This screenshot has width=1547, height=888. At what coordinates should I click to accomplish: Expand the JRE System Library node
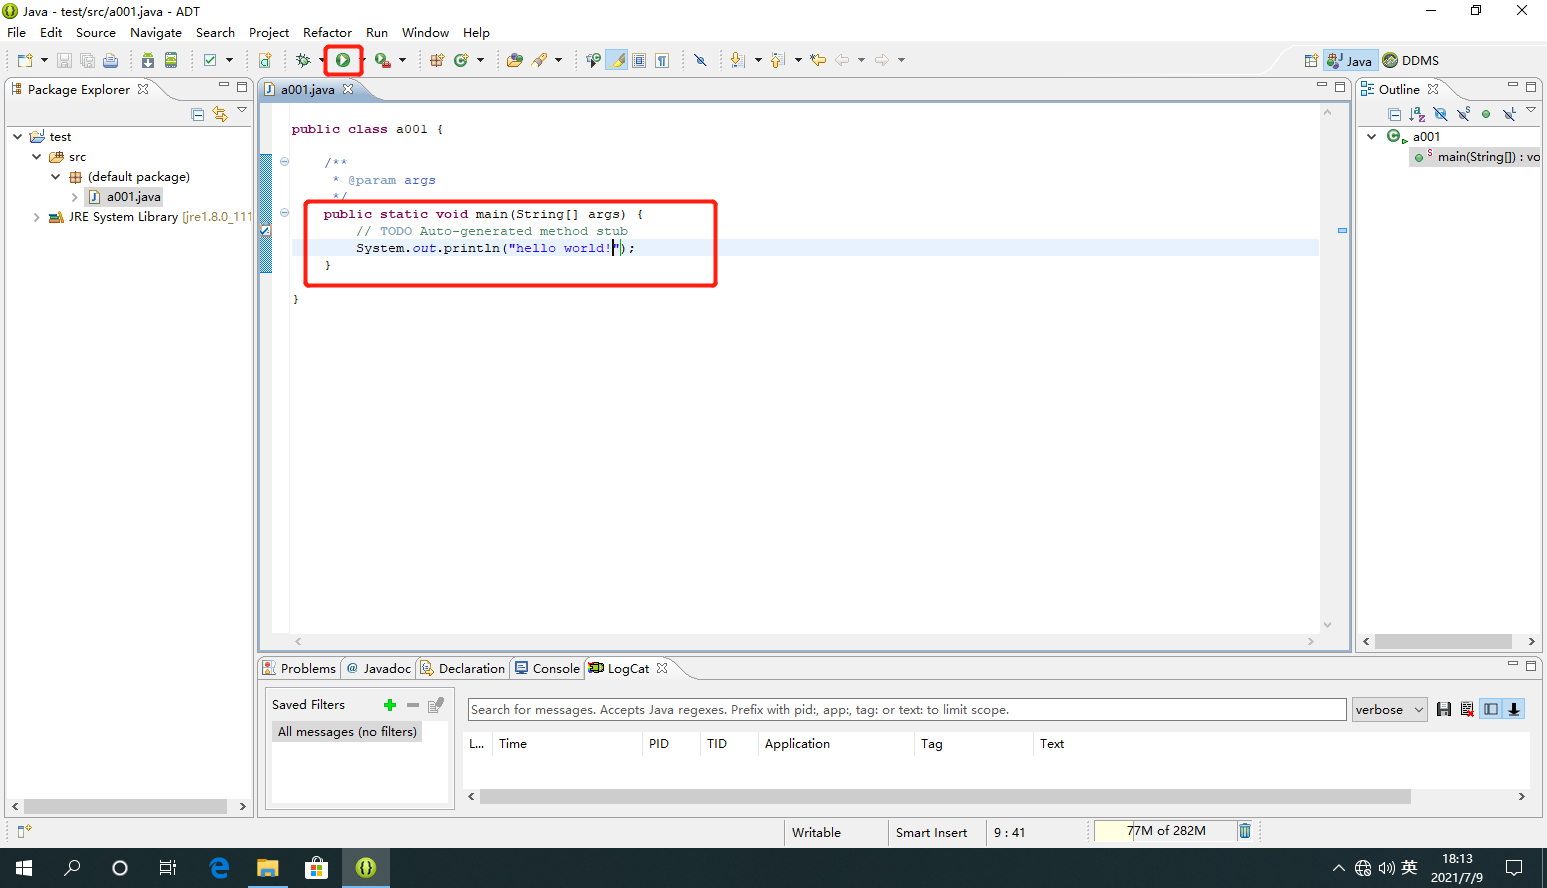(37, 217)
